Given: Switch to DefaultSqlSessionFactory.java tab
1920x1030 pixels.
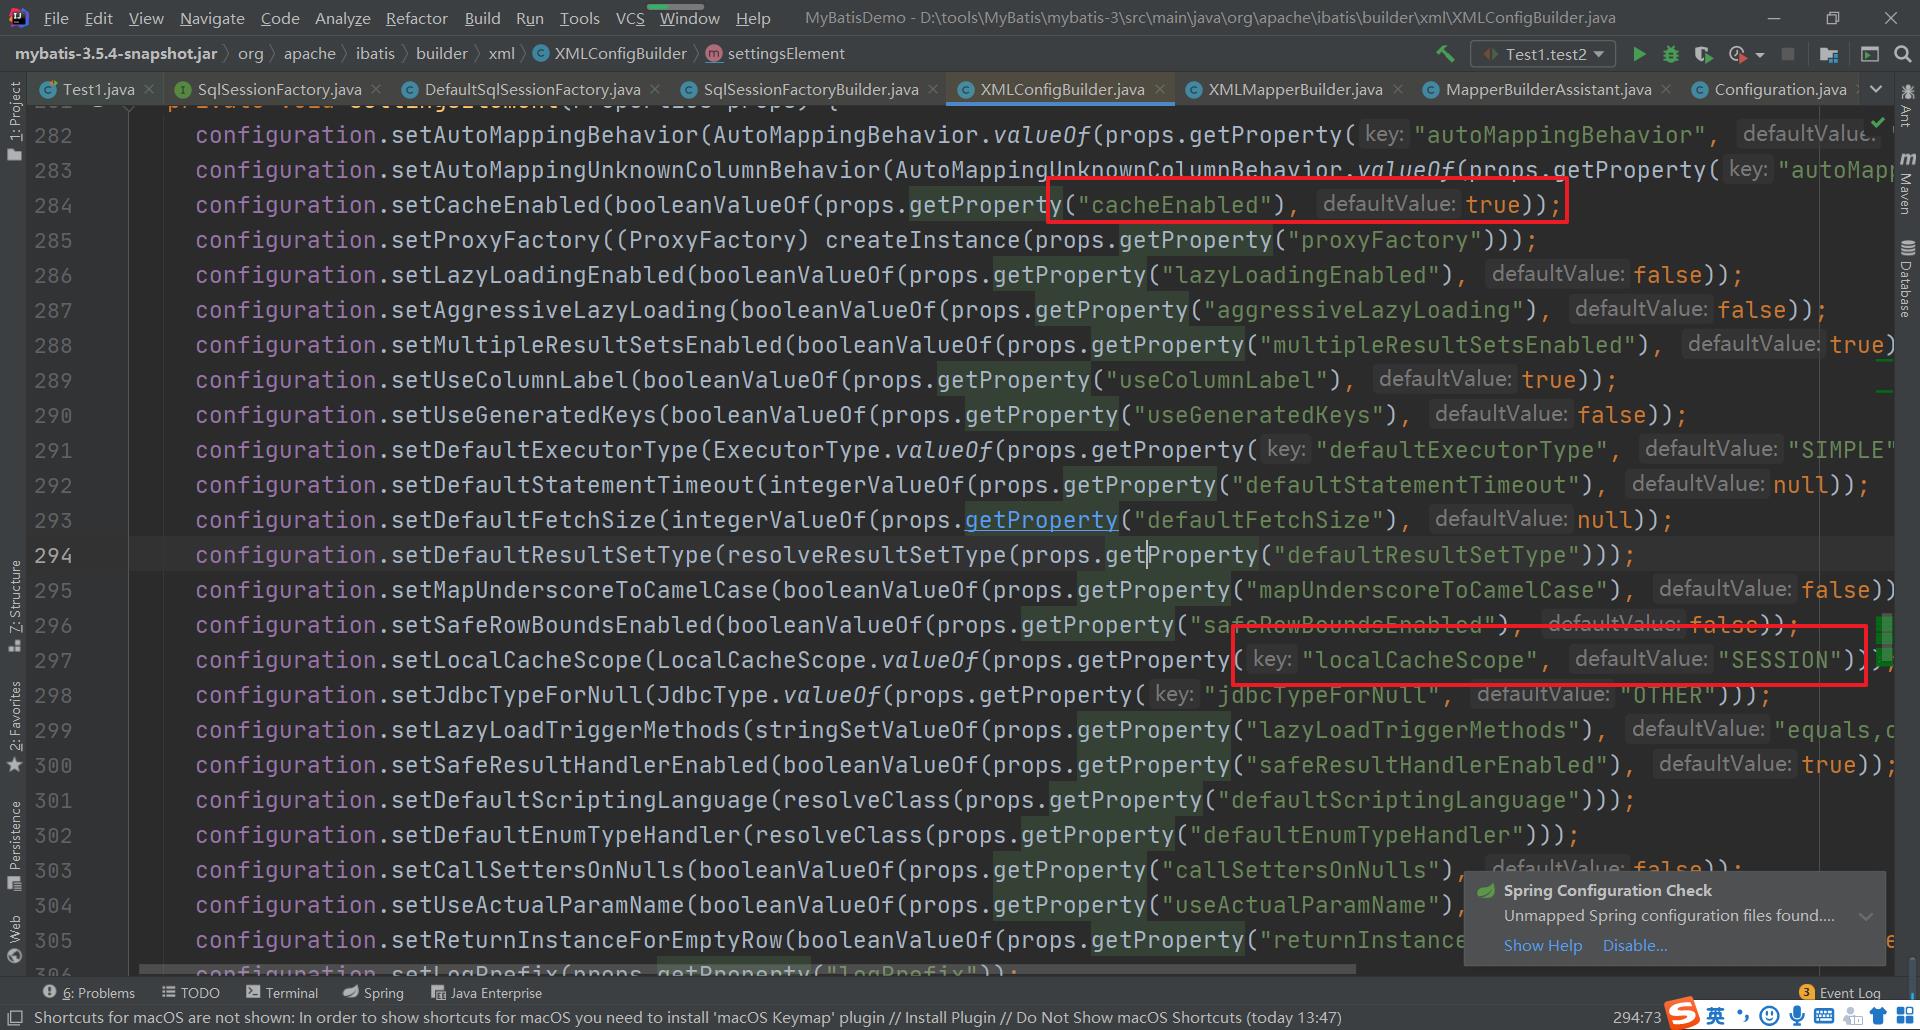Looking at the screenshot, I should [x=532, y=89].
